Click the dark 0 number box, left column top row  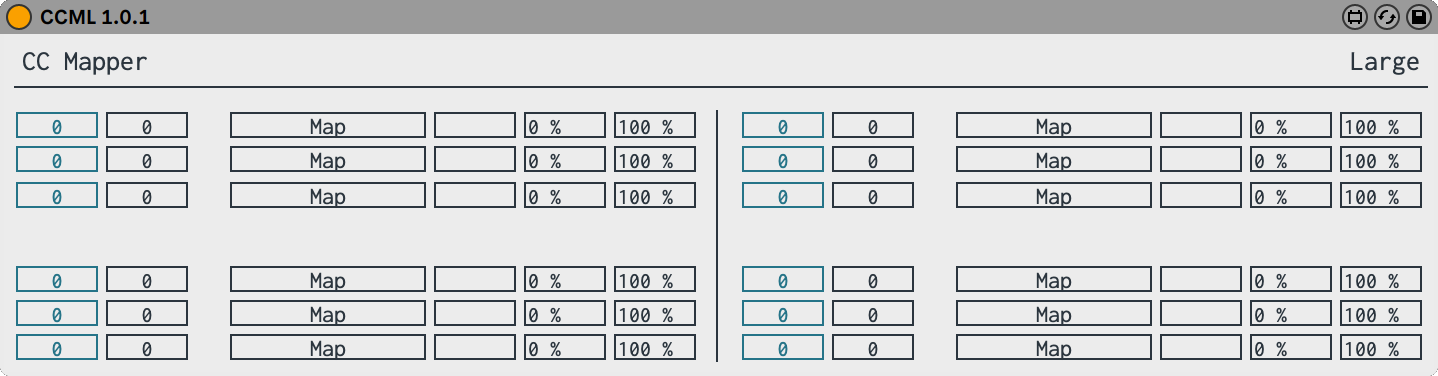click(147, 125)
